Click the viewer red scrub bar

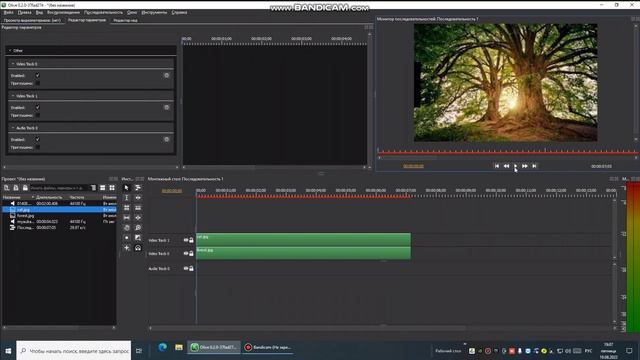[507, 153]
